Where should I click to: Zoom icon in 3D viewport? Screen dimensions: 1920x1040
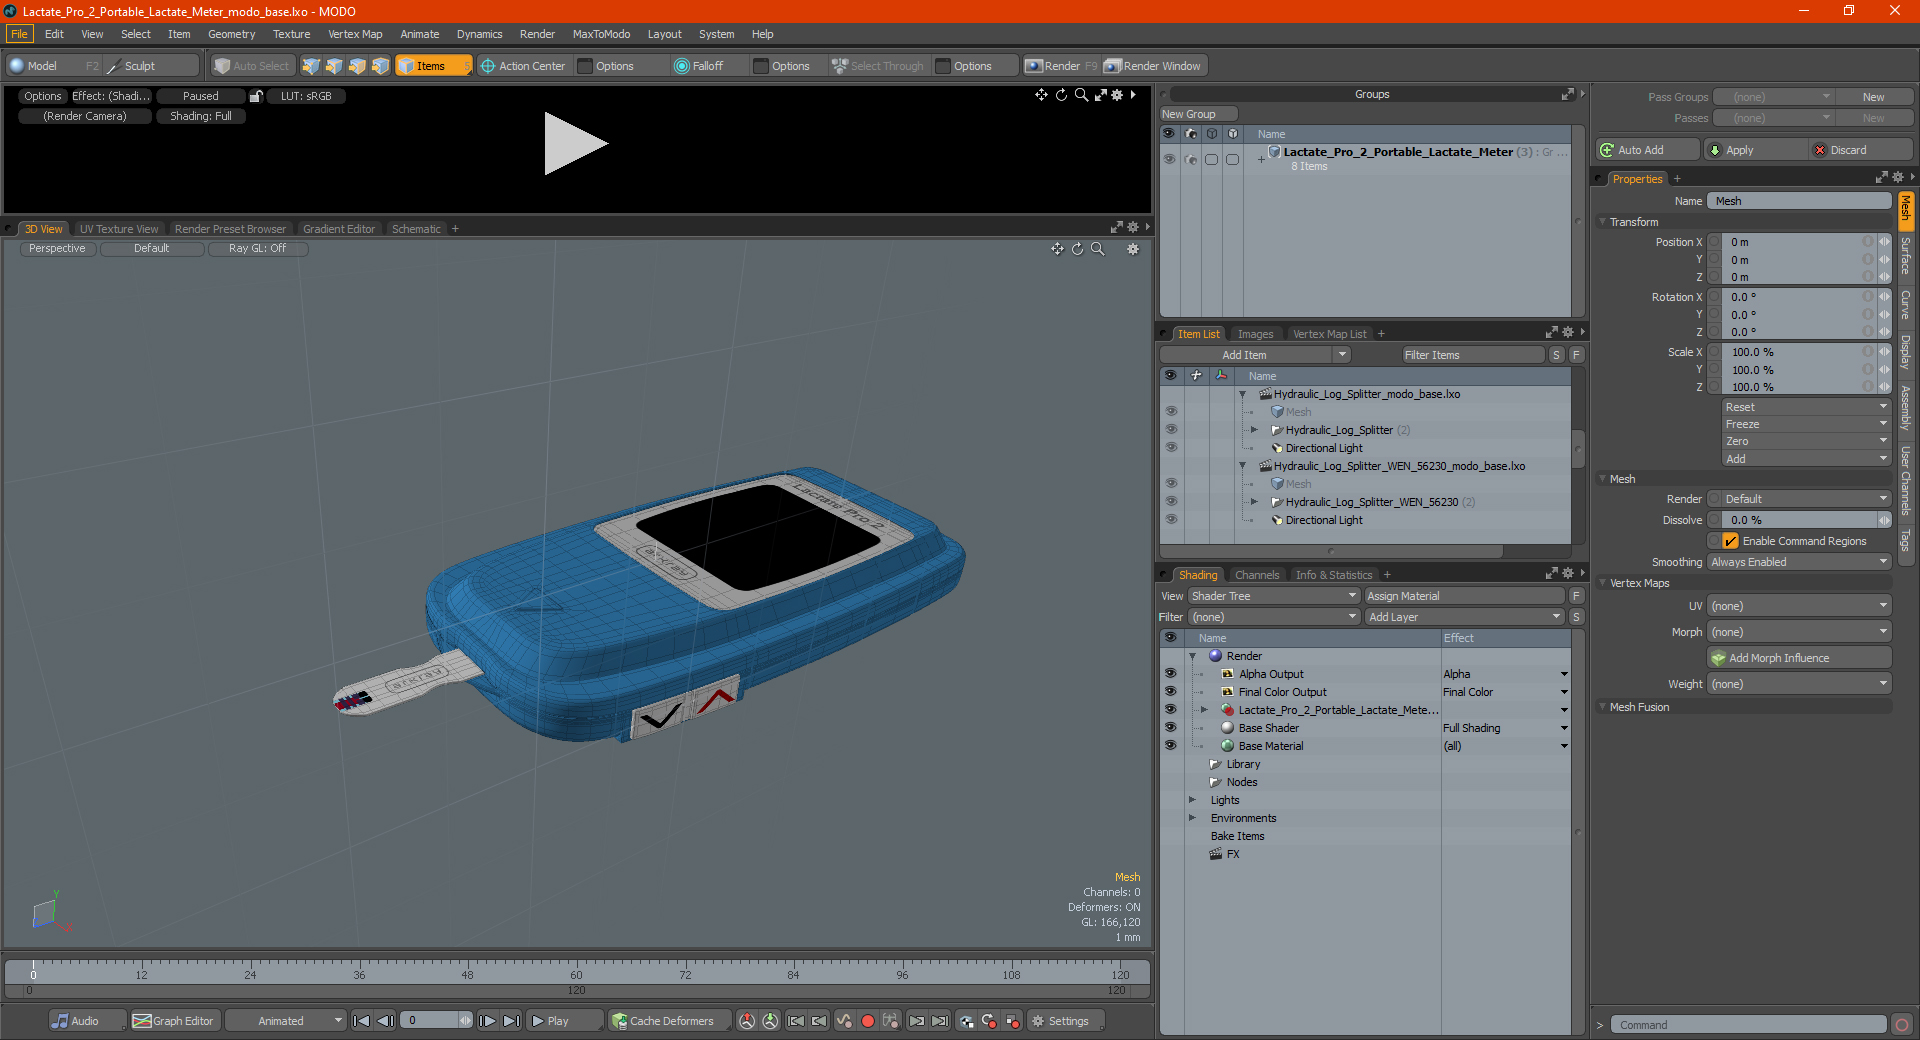(x=1098, y=249)
